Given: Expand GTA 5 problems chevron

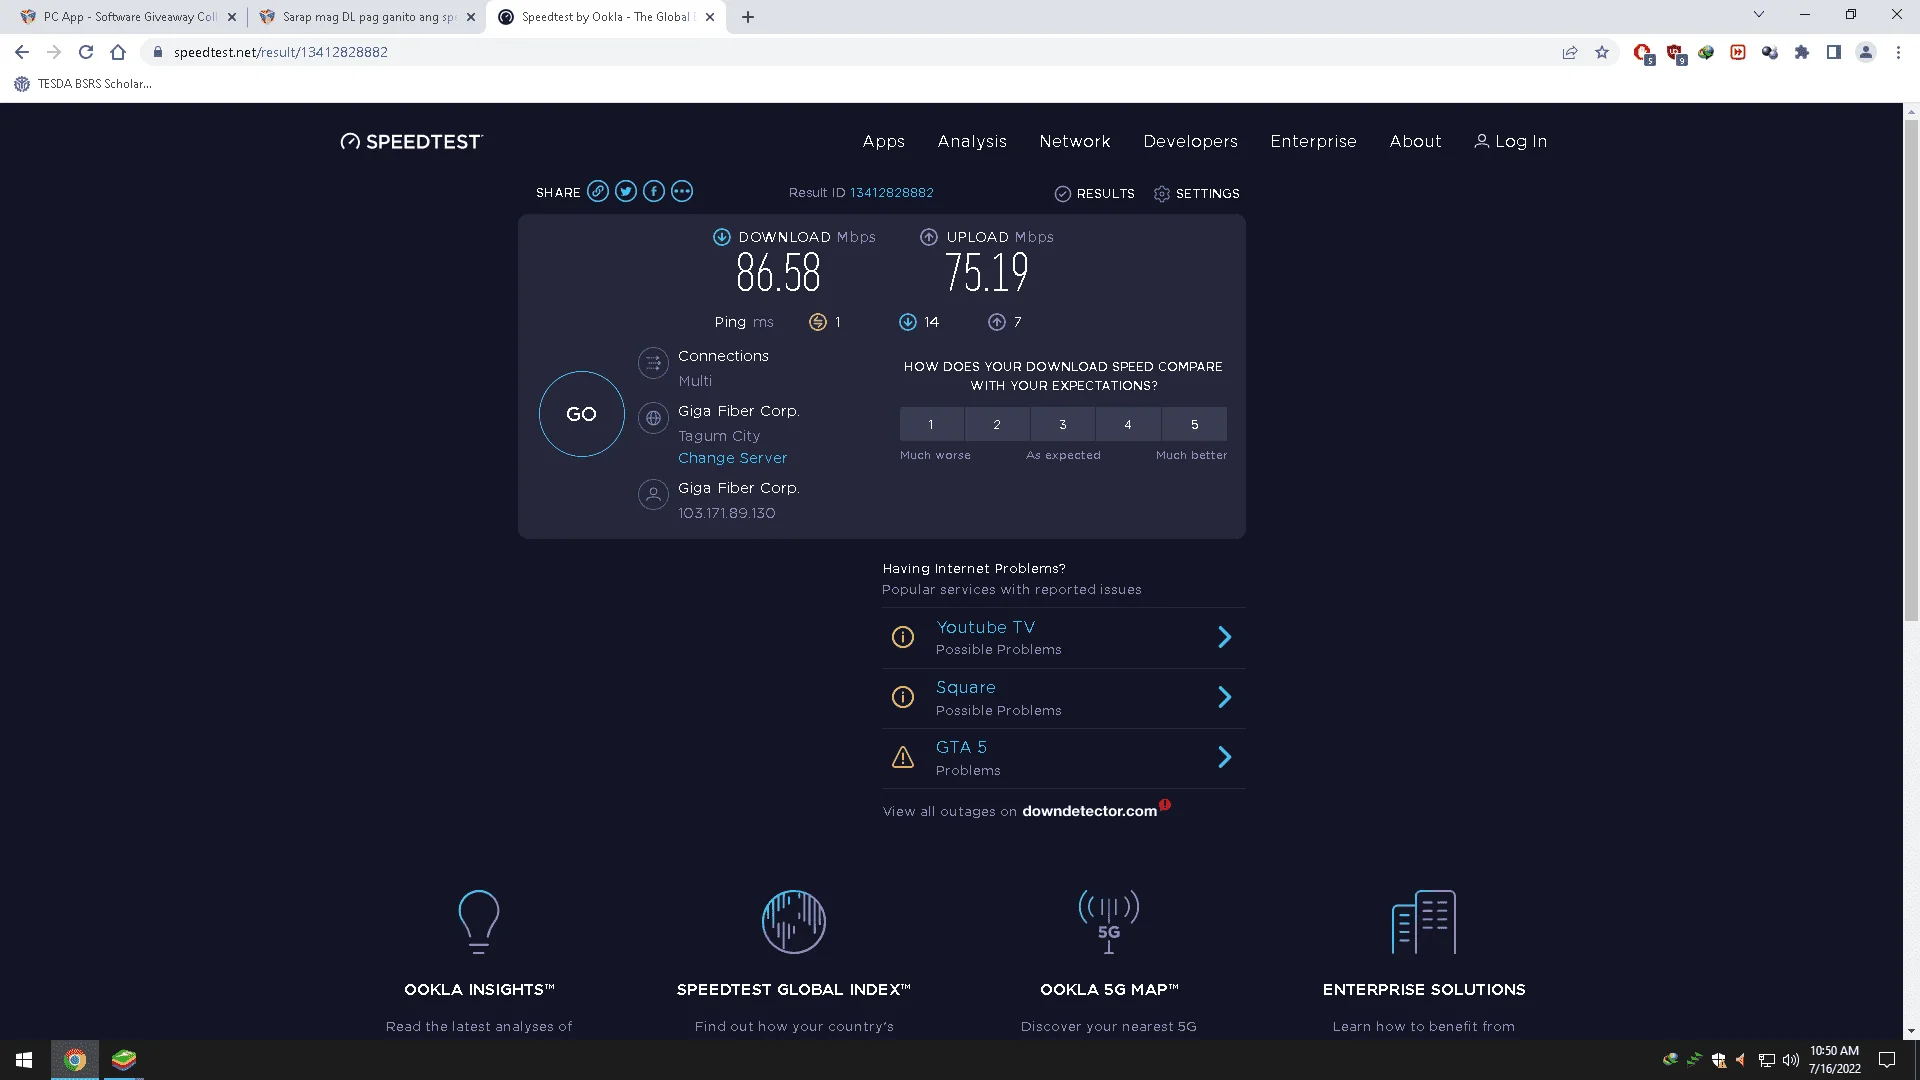Looking at the screenshot, I should coord(1225,758).
